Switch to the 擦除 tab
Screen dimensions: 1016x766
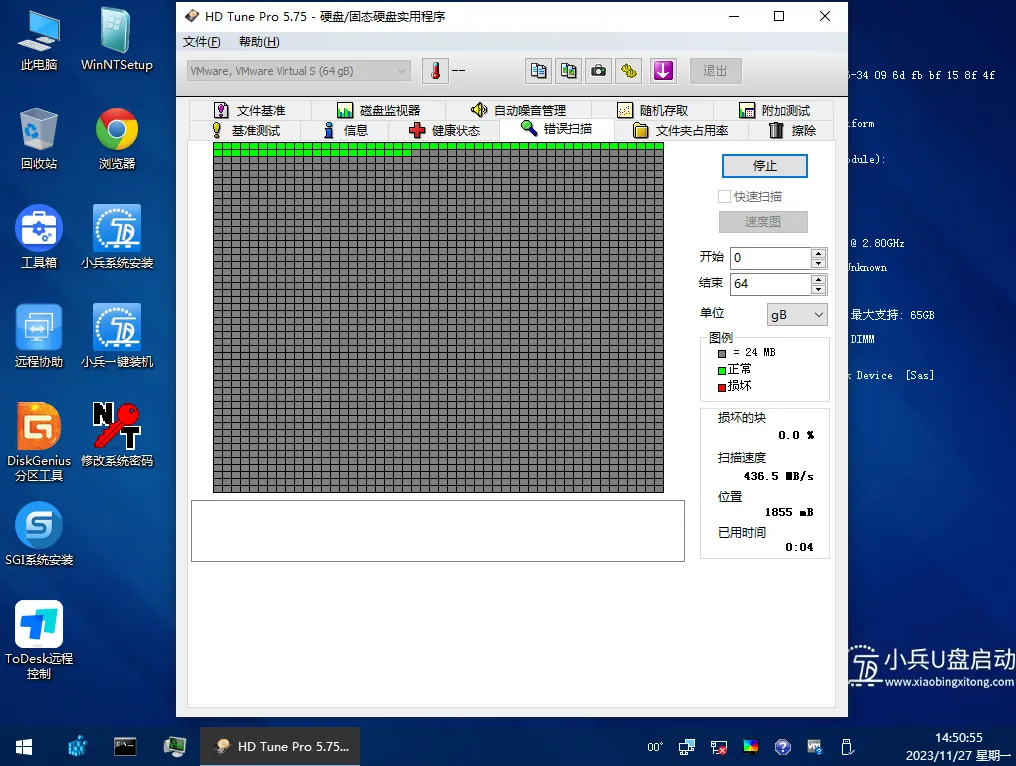[x=792, y=130]
